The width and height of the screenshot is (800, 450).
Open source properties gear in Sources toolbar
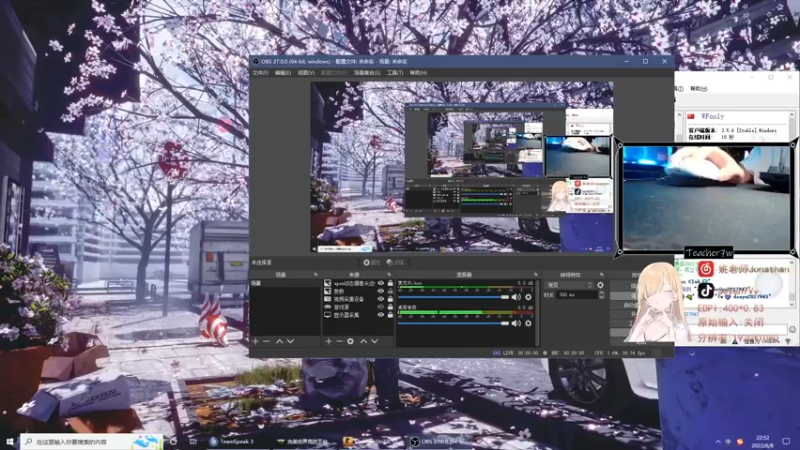click(351, 341)
